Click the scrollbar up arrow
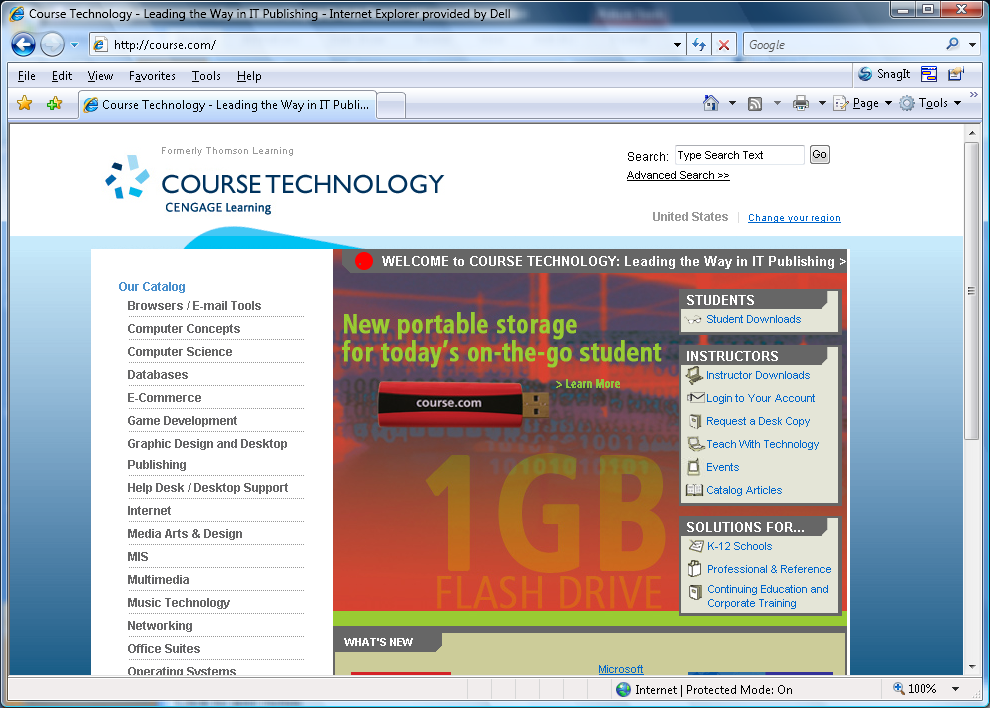990x708 pixels. pos(972,133)
